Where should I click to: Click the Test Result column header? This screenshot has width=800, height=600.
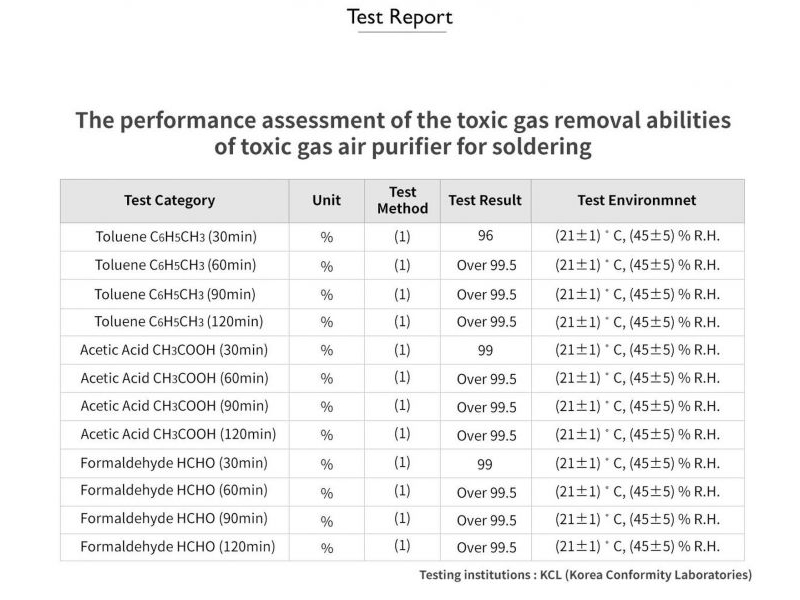485,200
